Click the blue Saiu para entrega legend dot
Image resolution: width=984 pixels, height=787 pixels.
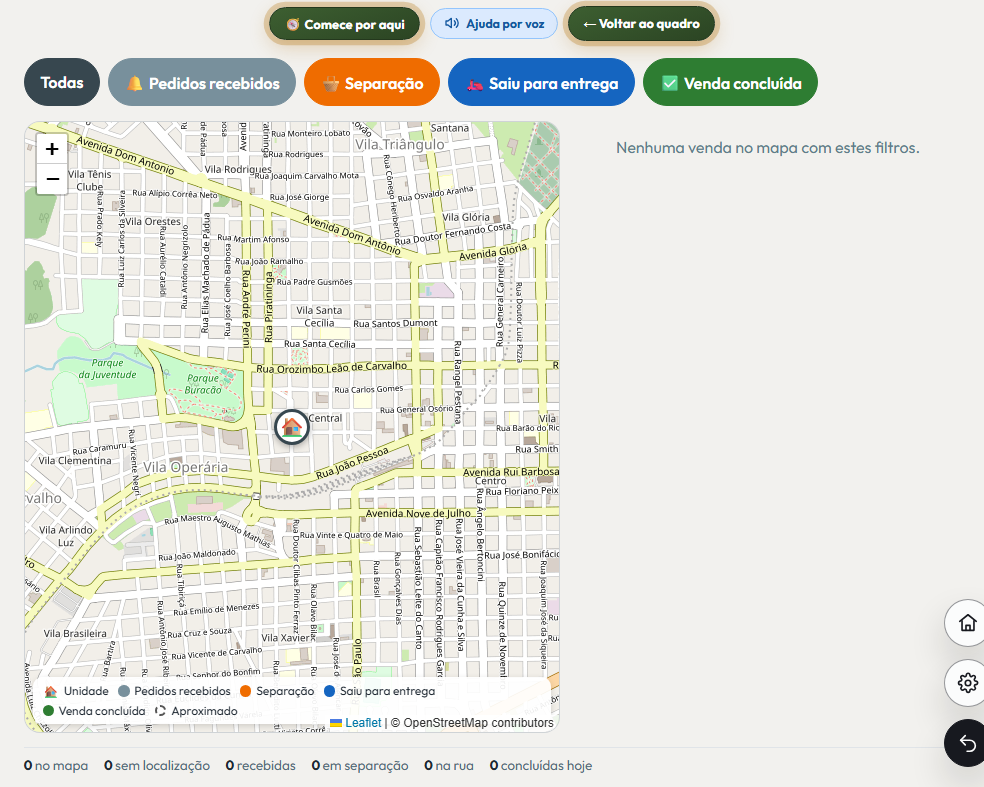(329, 691)
